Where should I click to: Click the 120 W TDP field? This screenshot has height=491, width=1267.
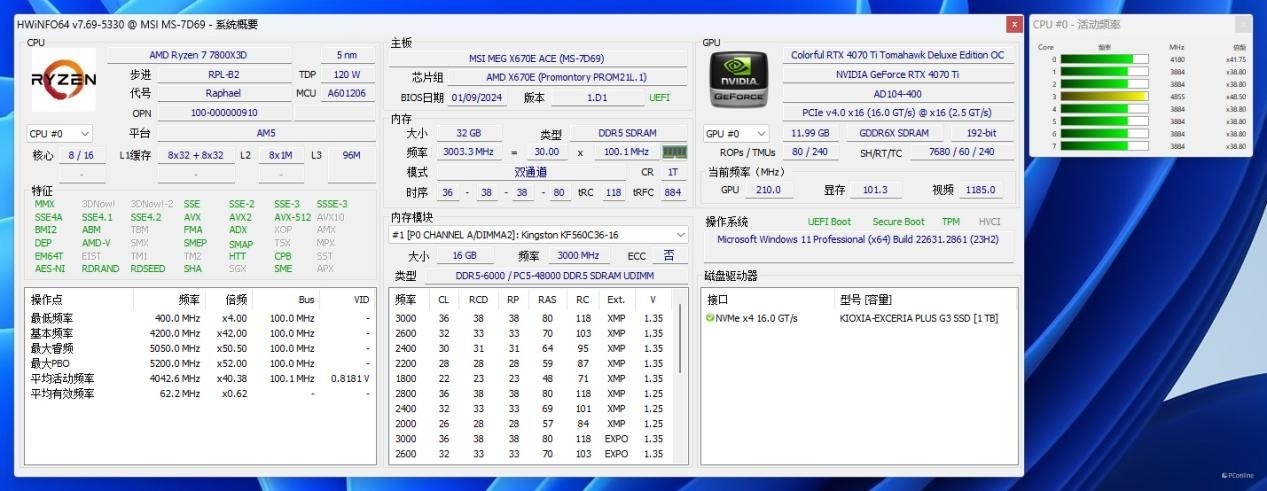[x=347, y=74]
